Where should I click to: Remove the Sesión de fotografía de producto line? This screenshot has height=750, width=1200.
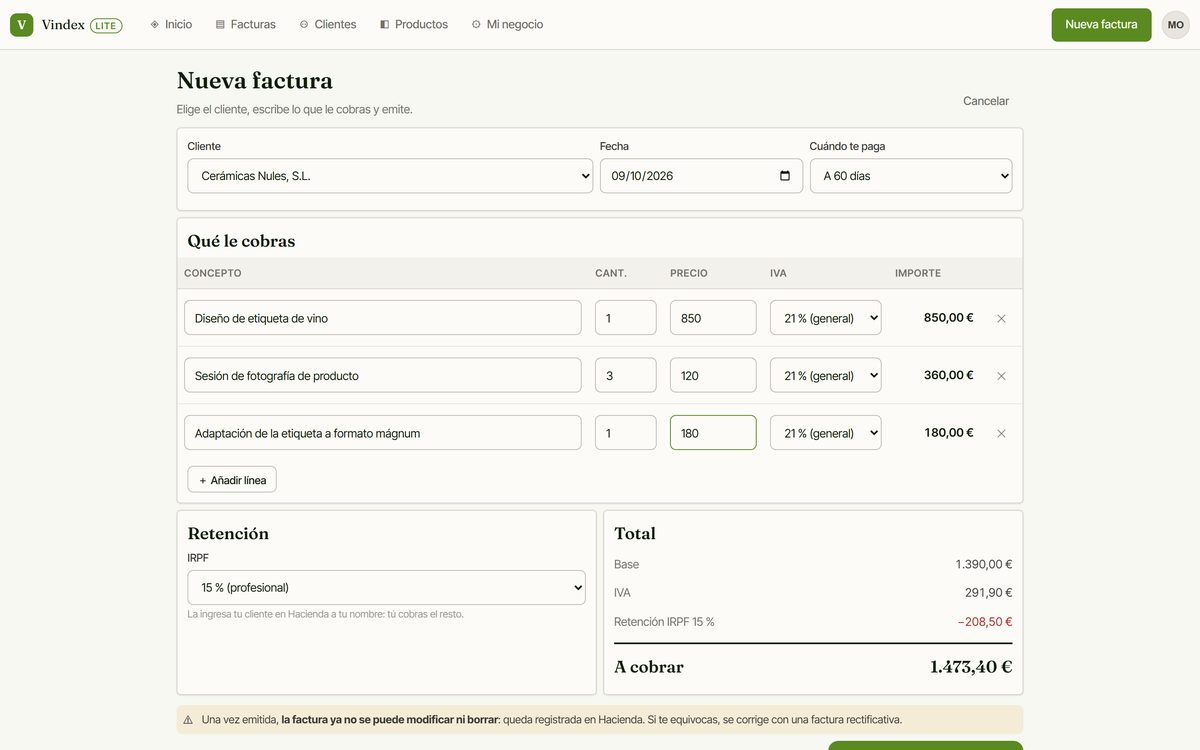click(x=1001, y=376)
